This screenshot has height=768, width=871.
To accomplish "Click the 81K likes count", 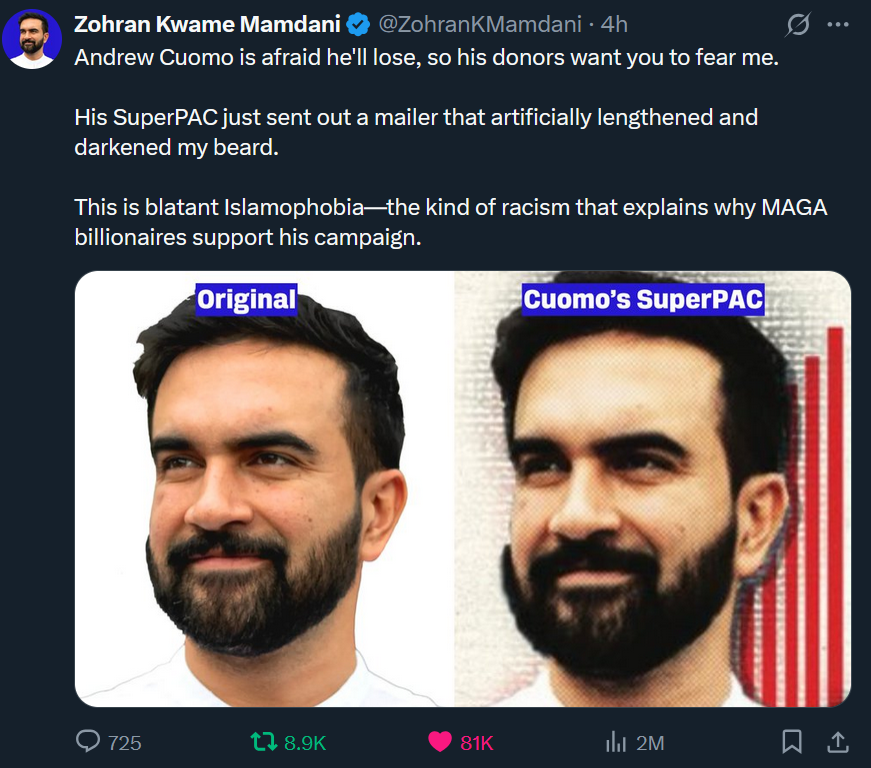I will [x=477, y=742].
